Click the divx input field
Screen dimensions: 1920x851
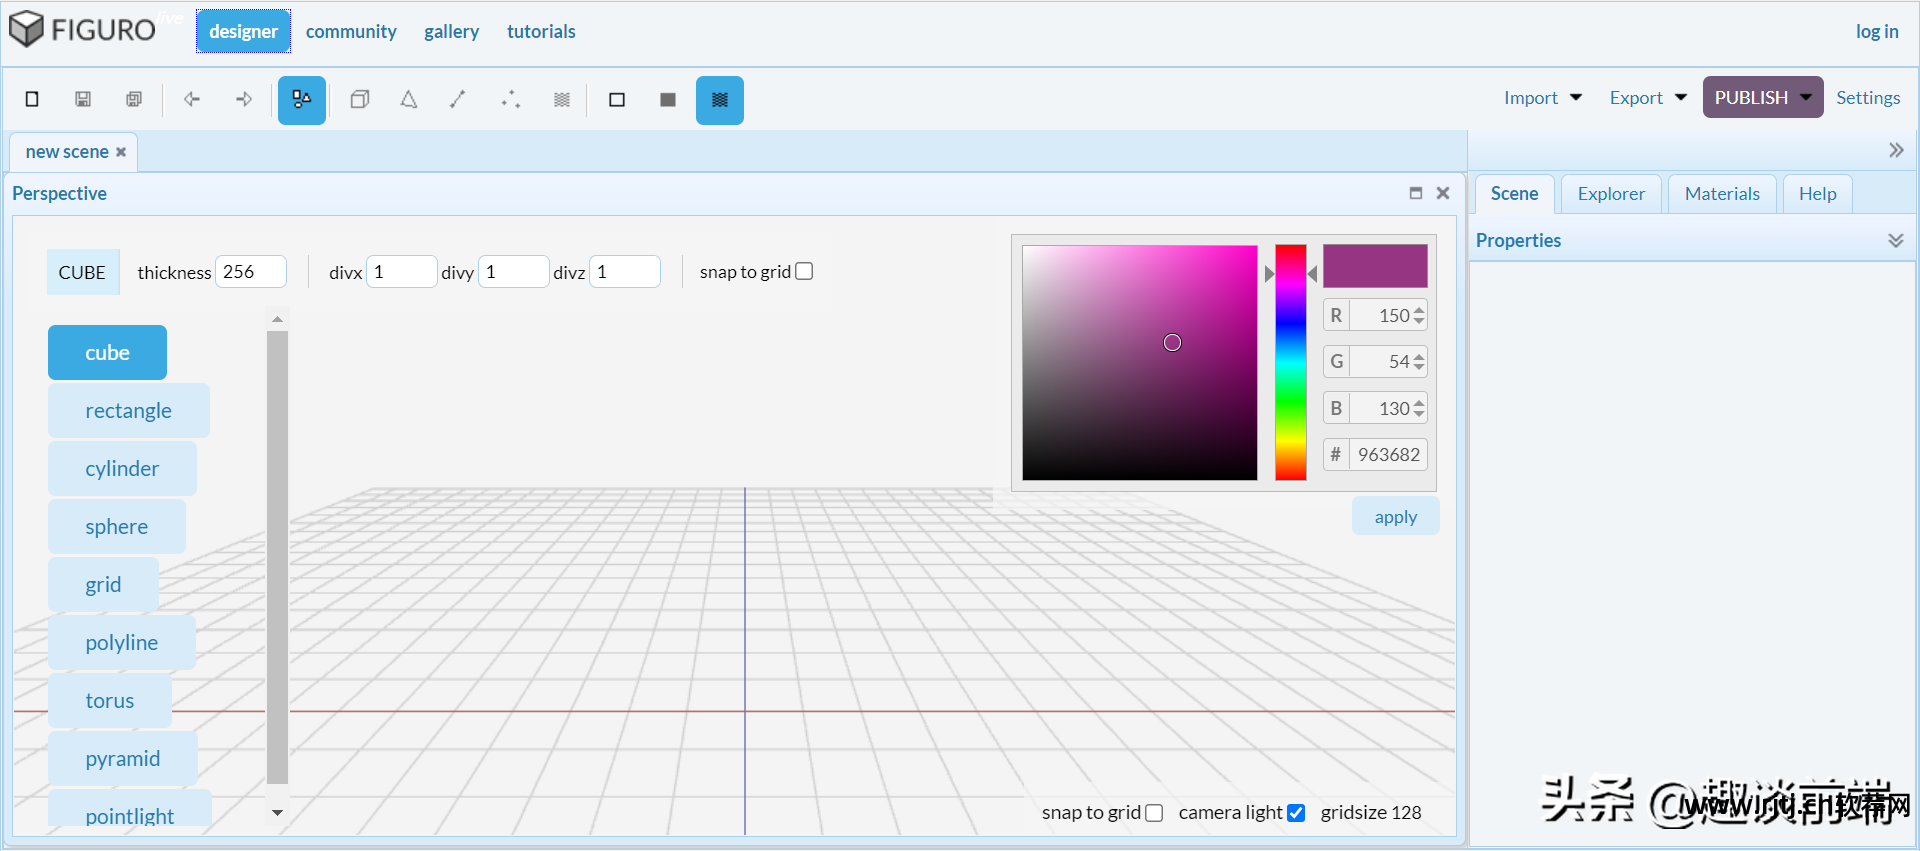tap(402, 272)
